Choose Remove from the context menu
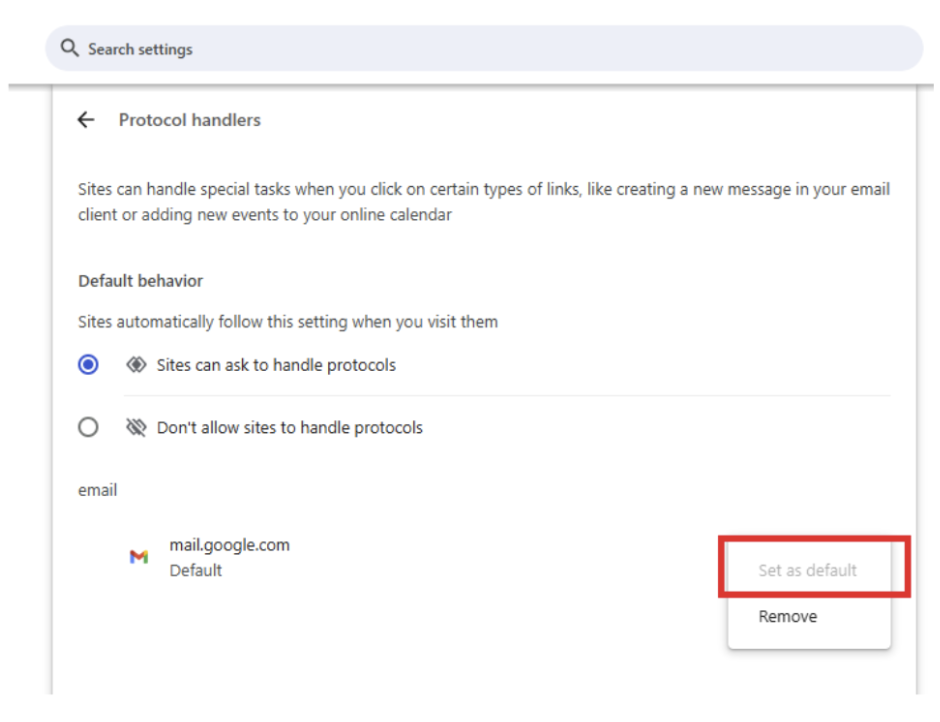 [x=809, y=616]
